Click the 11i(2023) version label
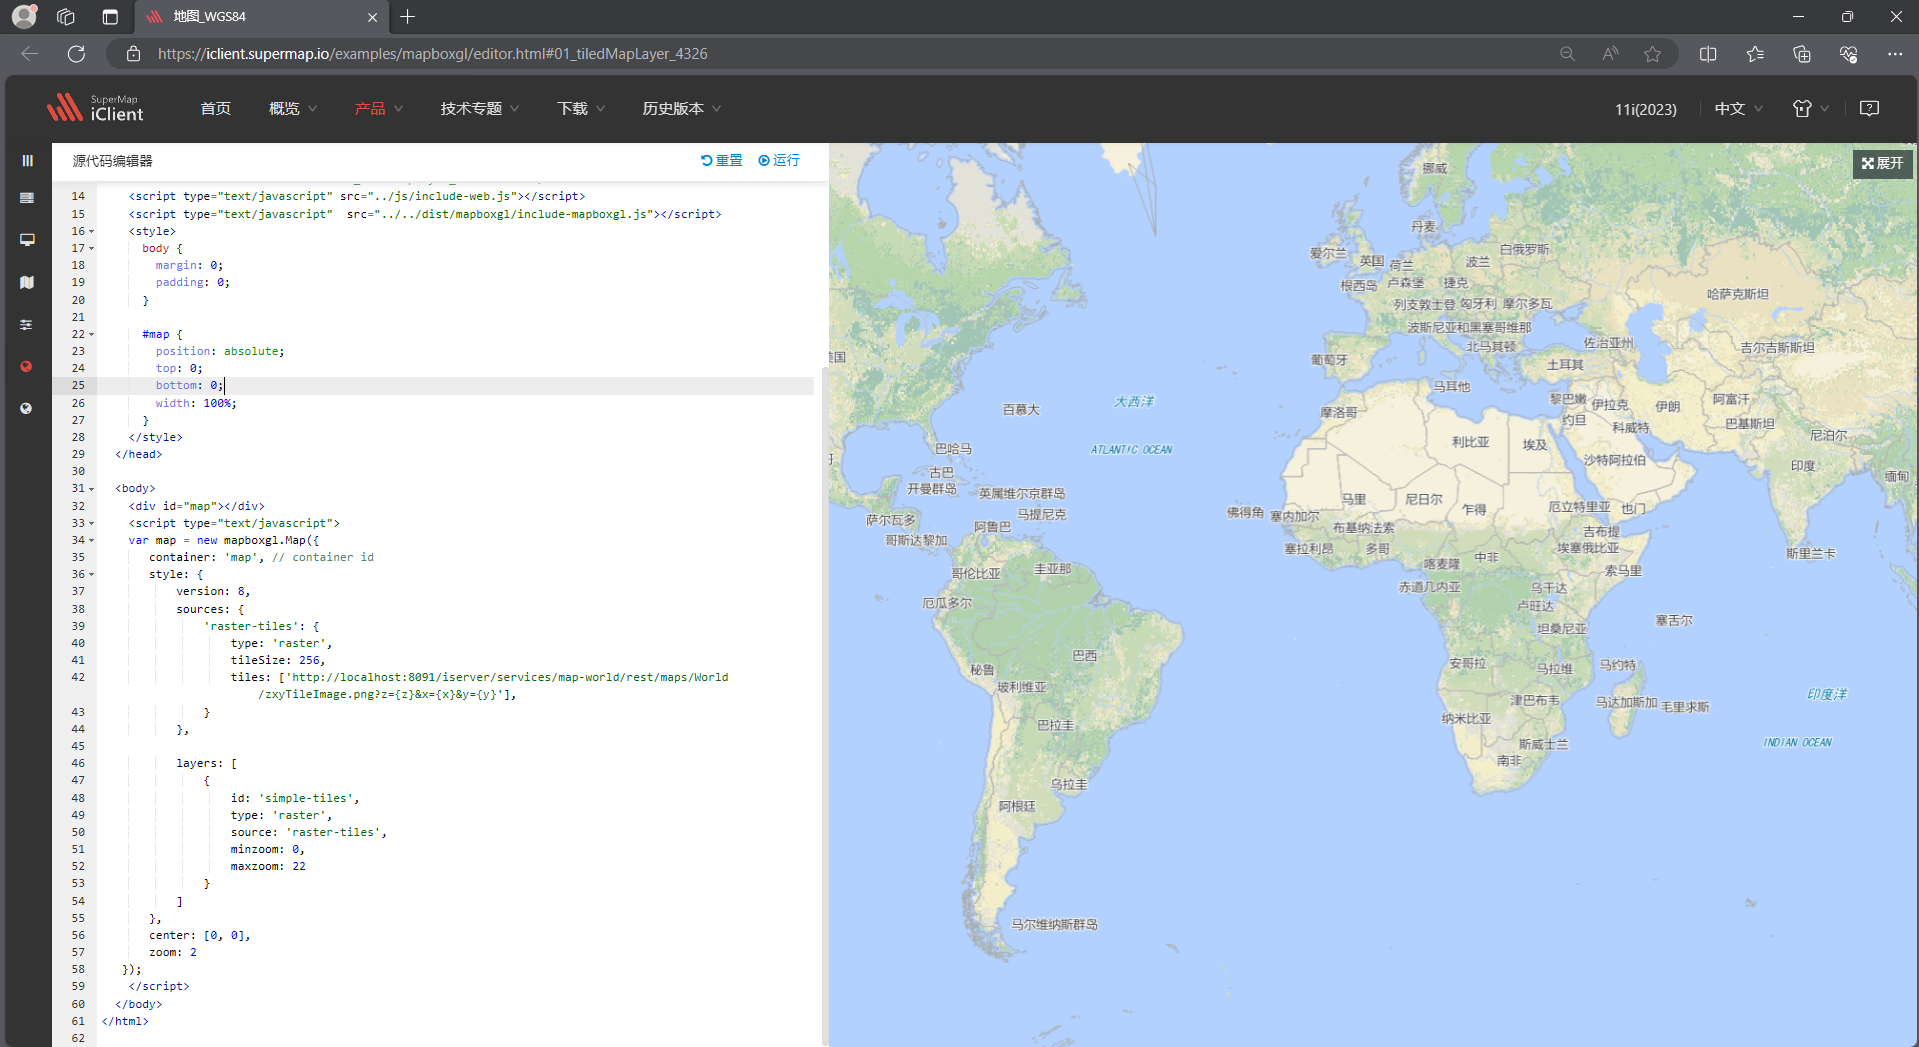This screenshot has width=1919, height=1047. (1645, 109)
